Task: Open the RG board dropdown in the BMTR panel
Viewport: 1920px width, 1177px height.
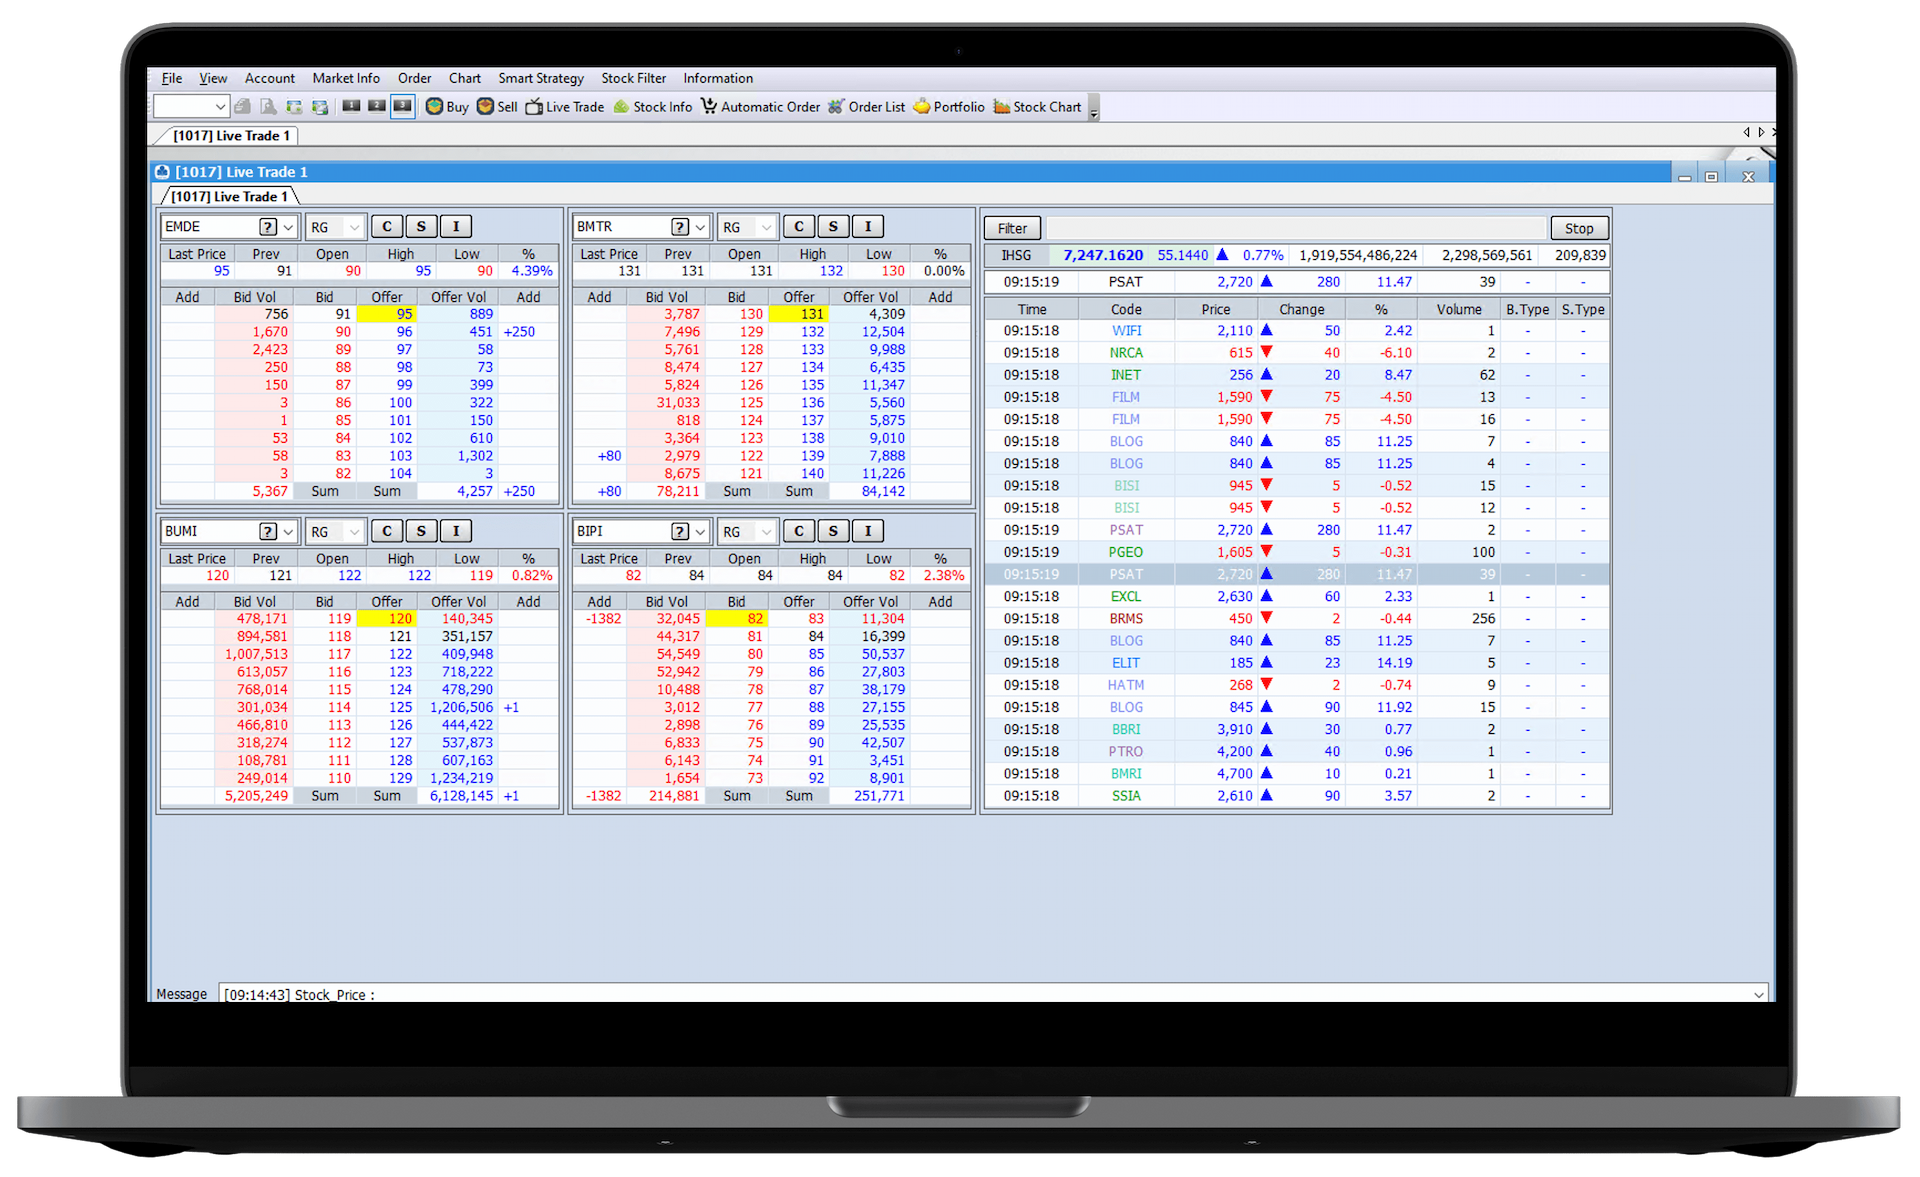Action: click(x=766, y=227)
